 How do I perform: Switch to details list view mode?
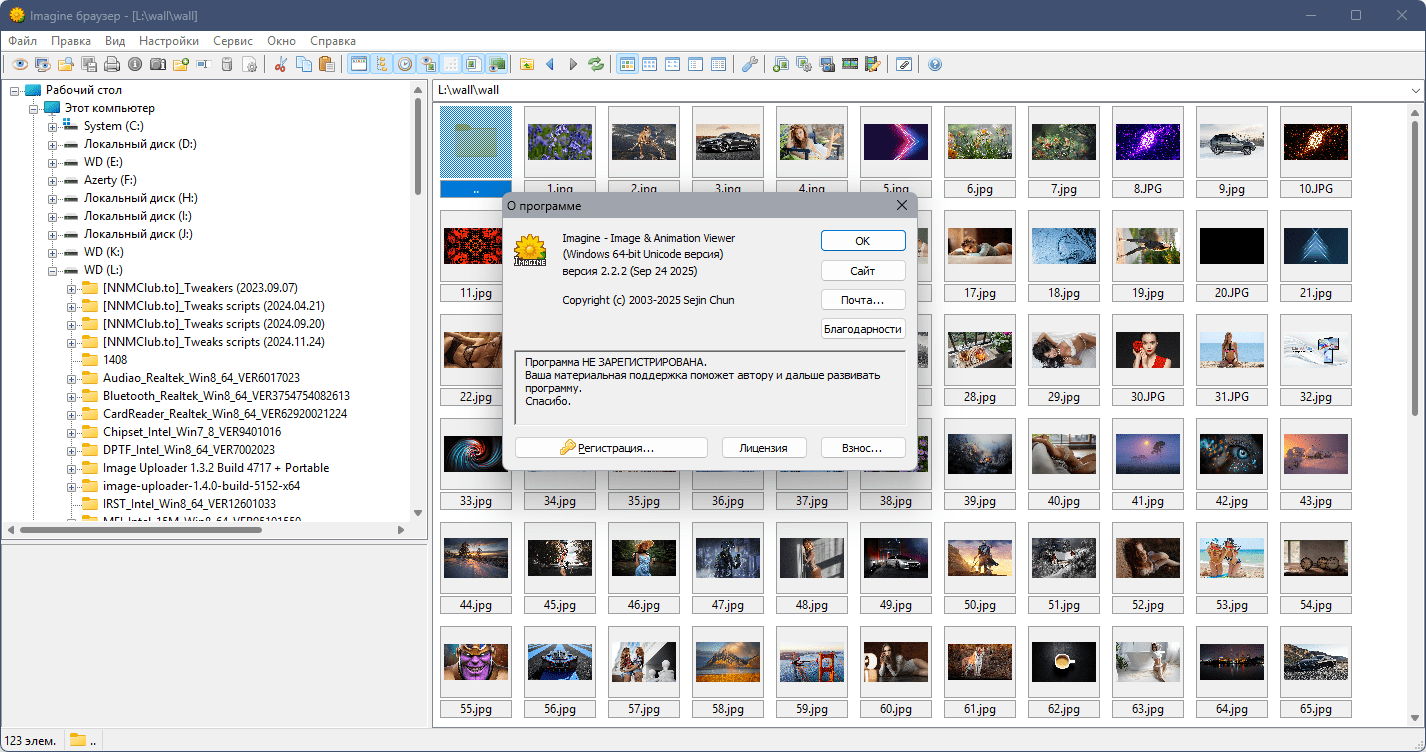719,63
